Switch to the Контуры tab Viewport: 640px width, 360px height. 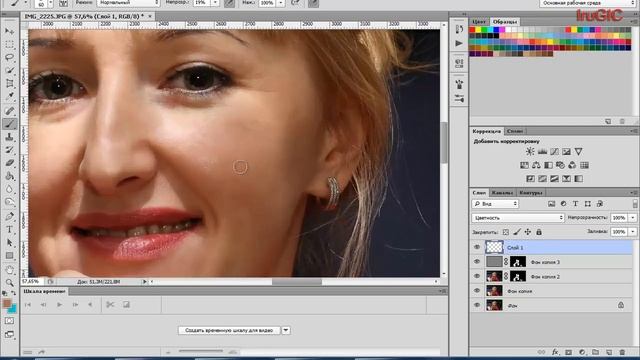531,192
